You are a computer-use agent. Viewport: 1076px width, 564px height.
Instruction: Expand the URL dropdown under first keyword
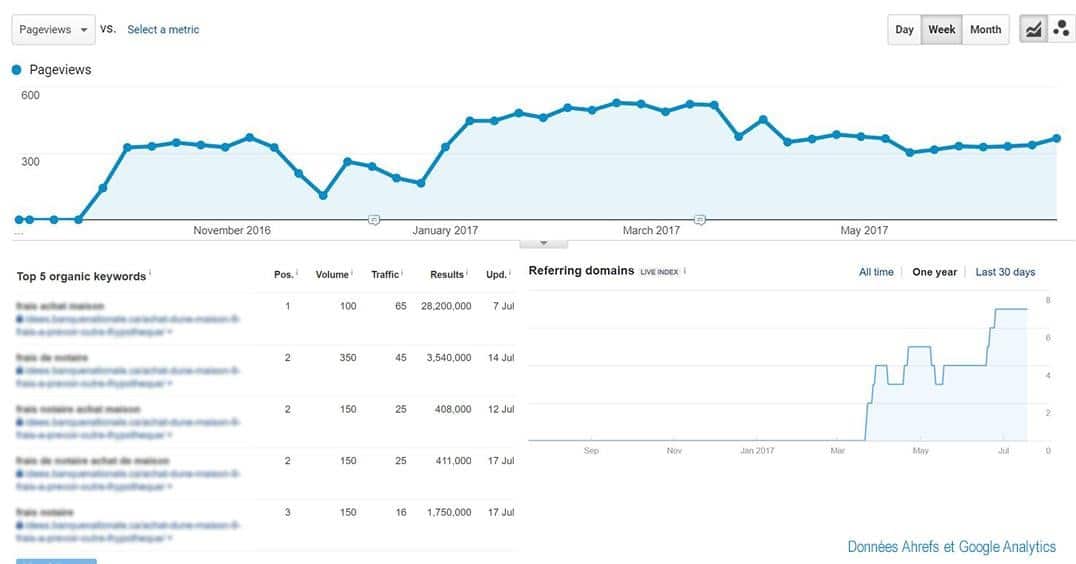click(x=172, y=333)
